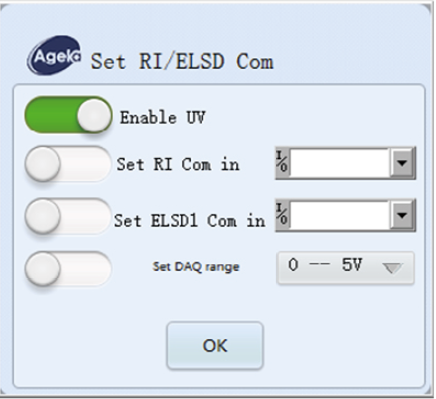
Task: Turn off the Enable UV switch
Action: pyautogui.click(x=68, y=115)
